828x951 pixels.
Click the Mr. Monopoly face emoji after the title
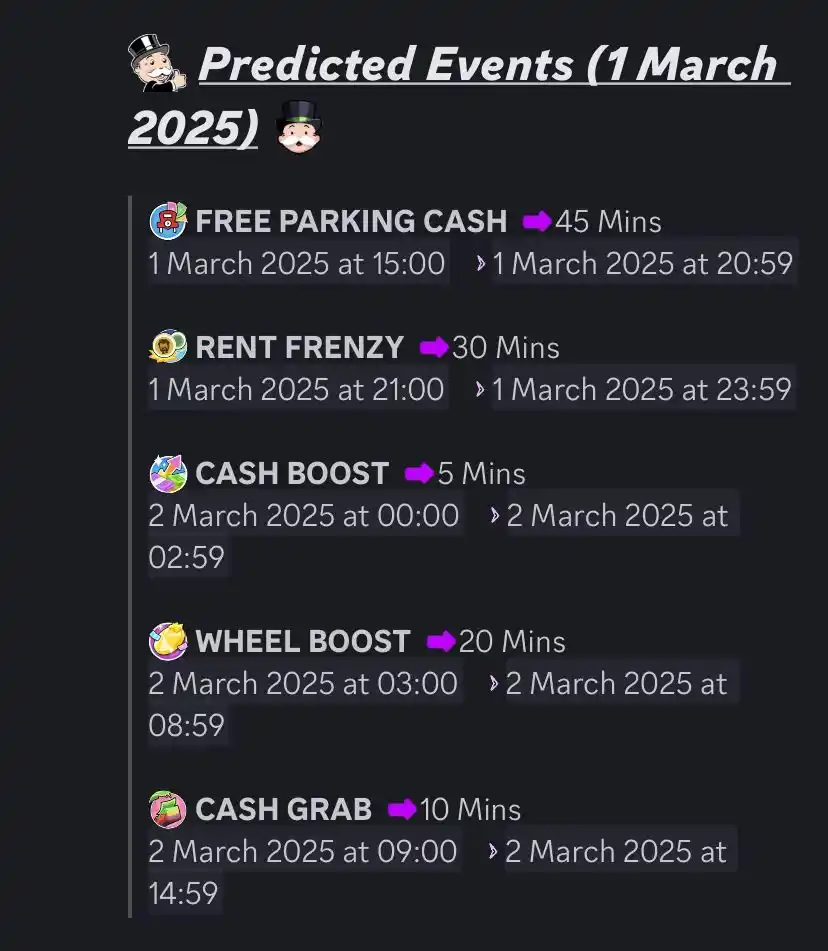point(297,128)
